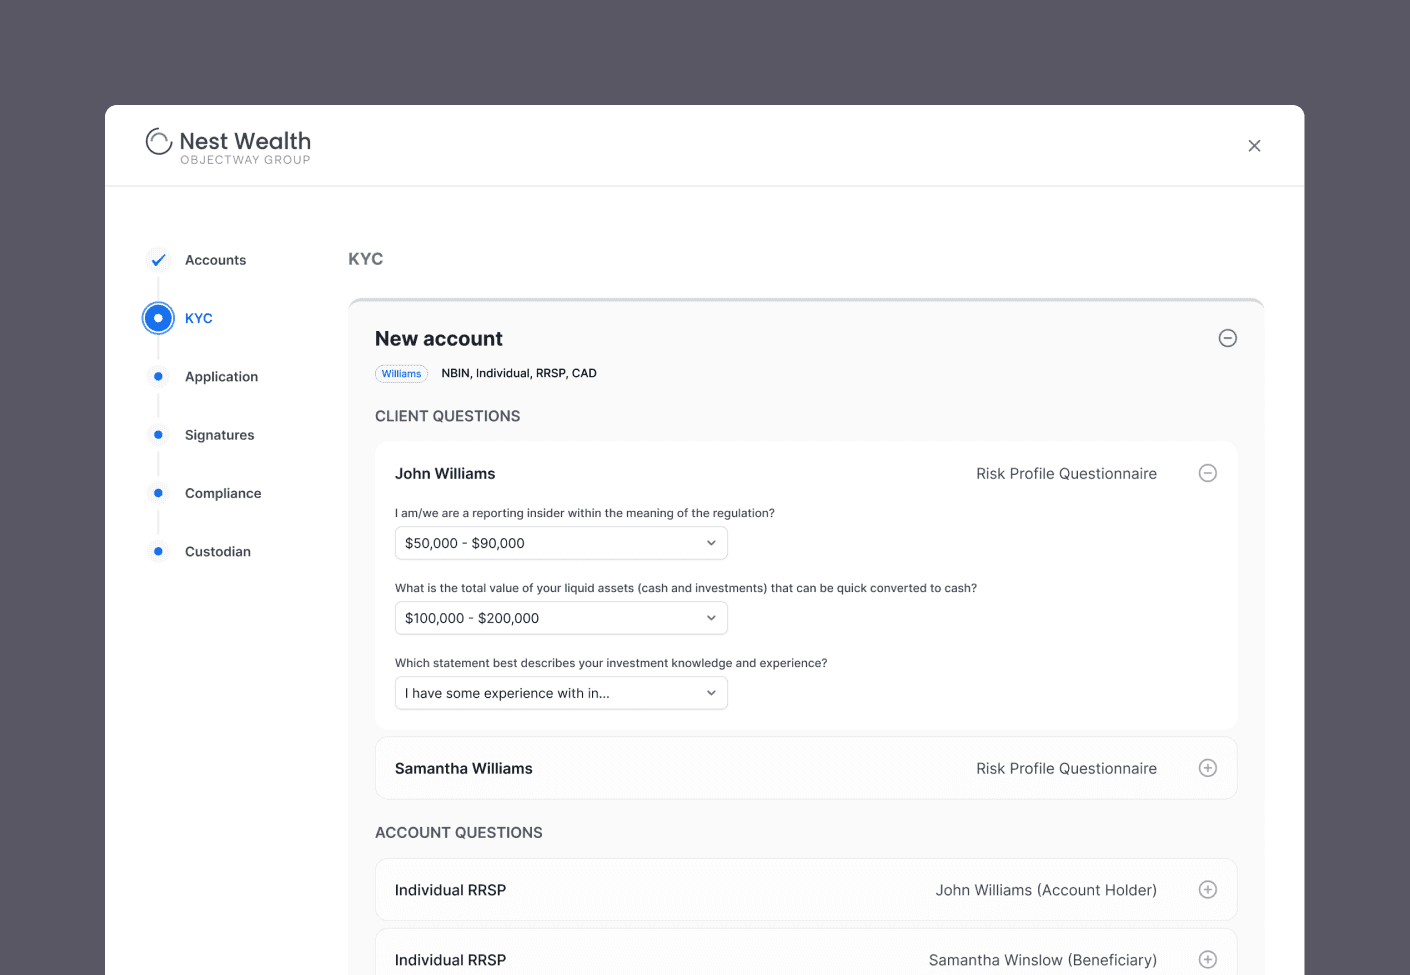Click the Application step dot
This screenshot has height=975, width=1410.
[158, 376]
